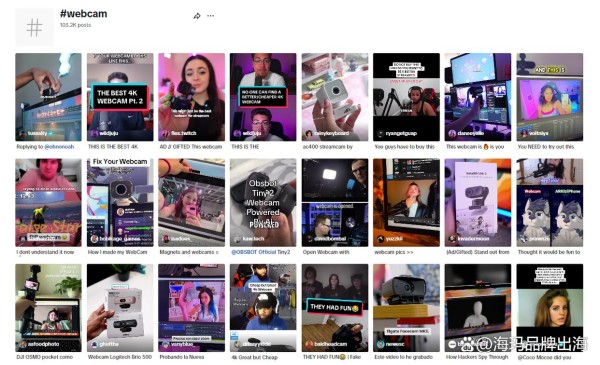Open the white cube ac400 streamcam video
Image resolution: width=600 pixels, height=365 pixels.
tap(335, 97)
